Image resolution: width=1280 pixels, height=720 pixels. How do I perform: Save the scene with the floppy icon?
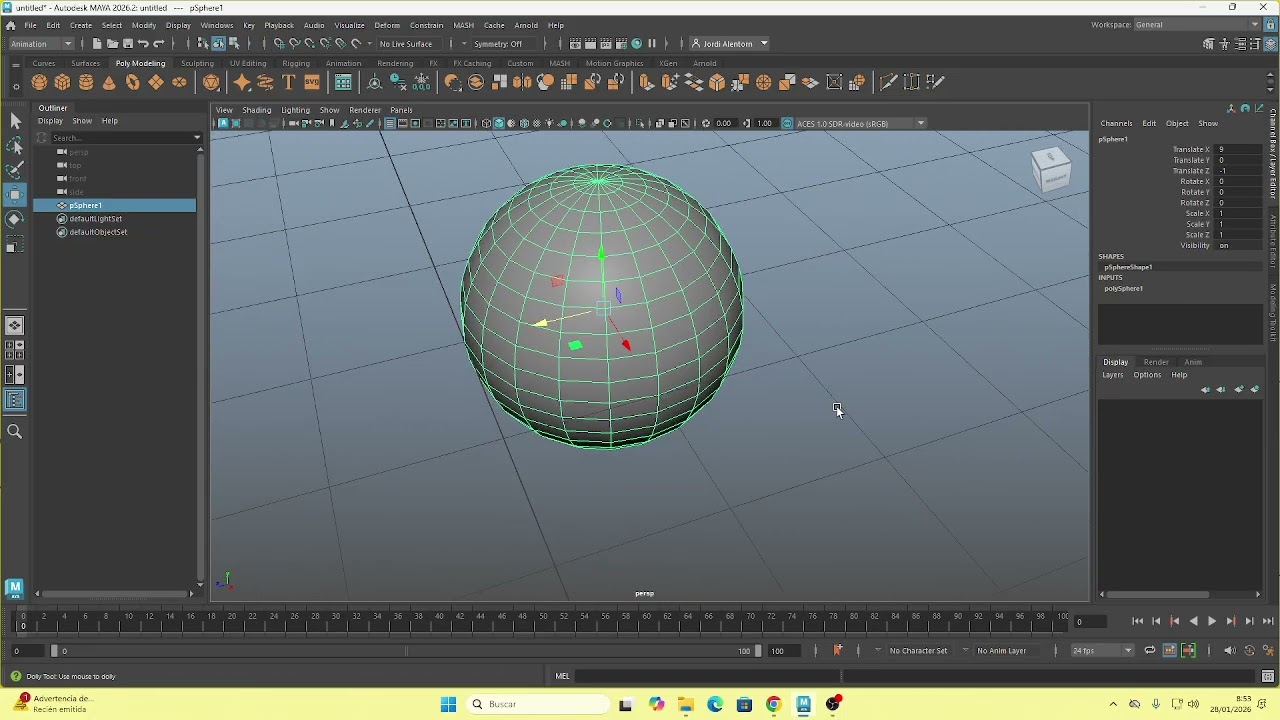pos(127,44)
